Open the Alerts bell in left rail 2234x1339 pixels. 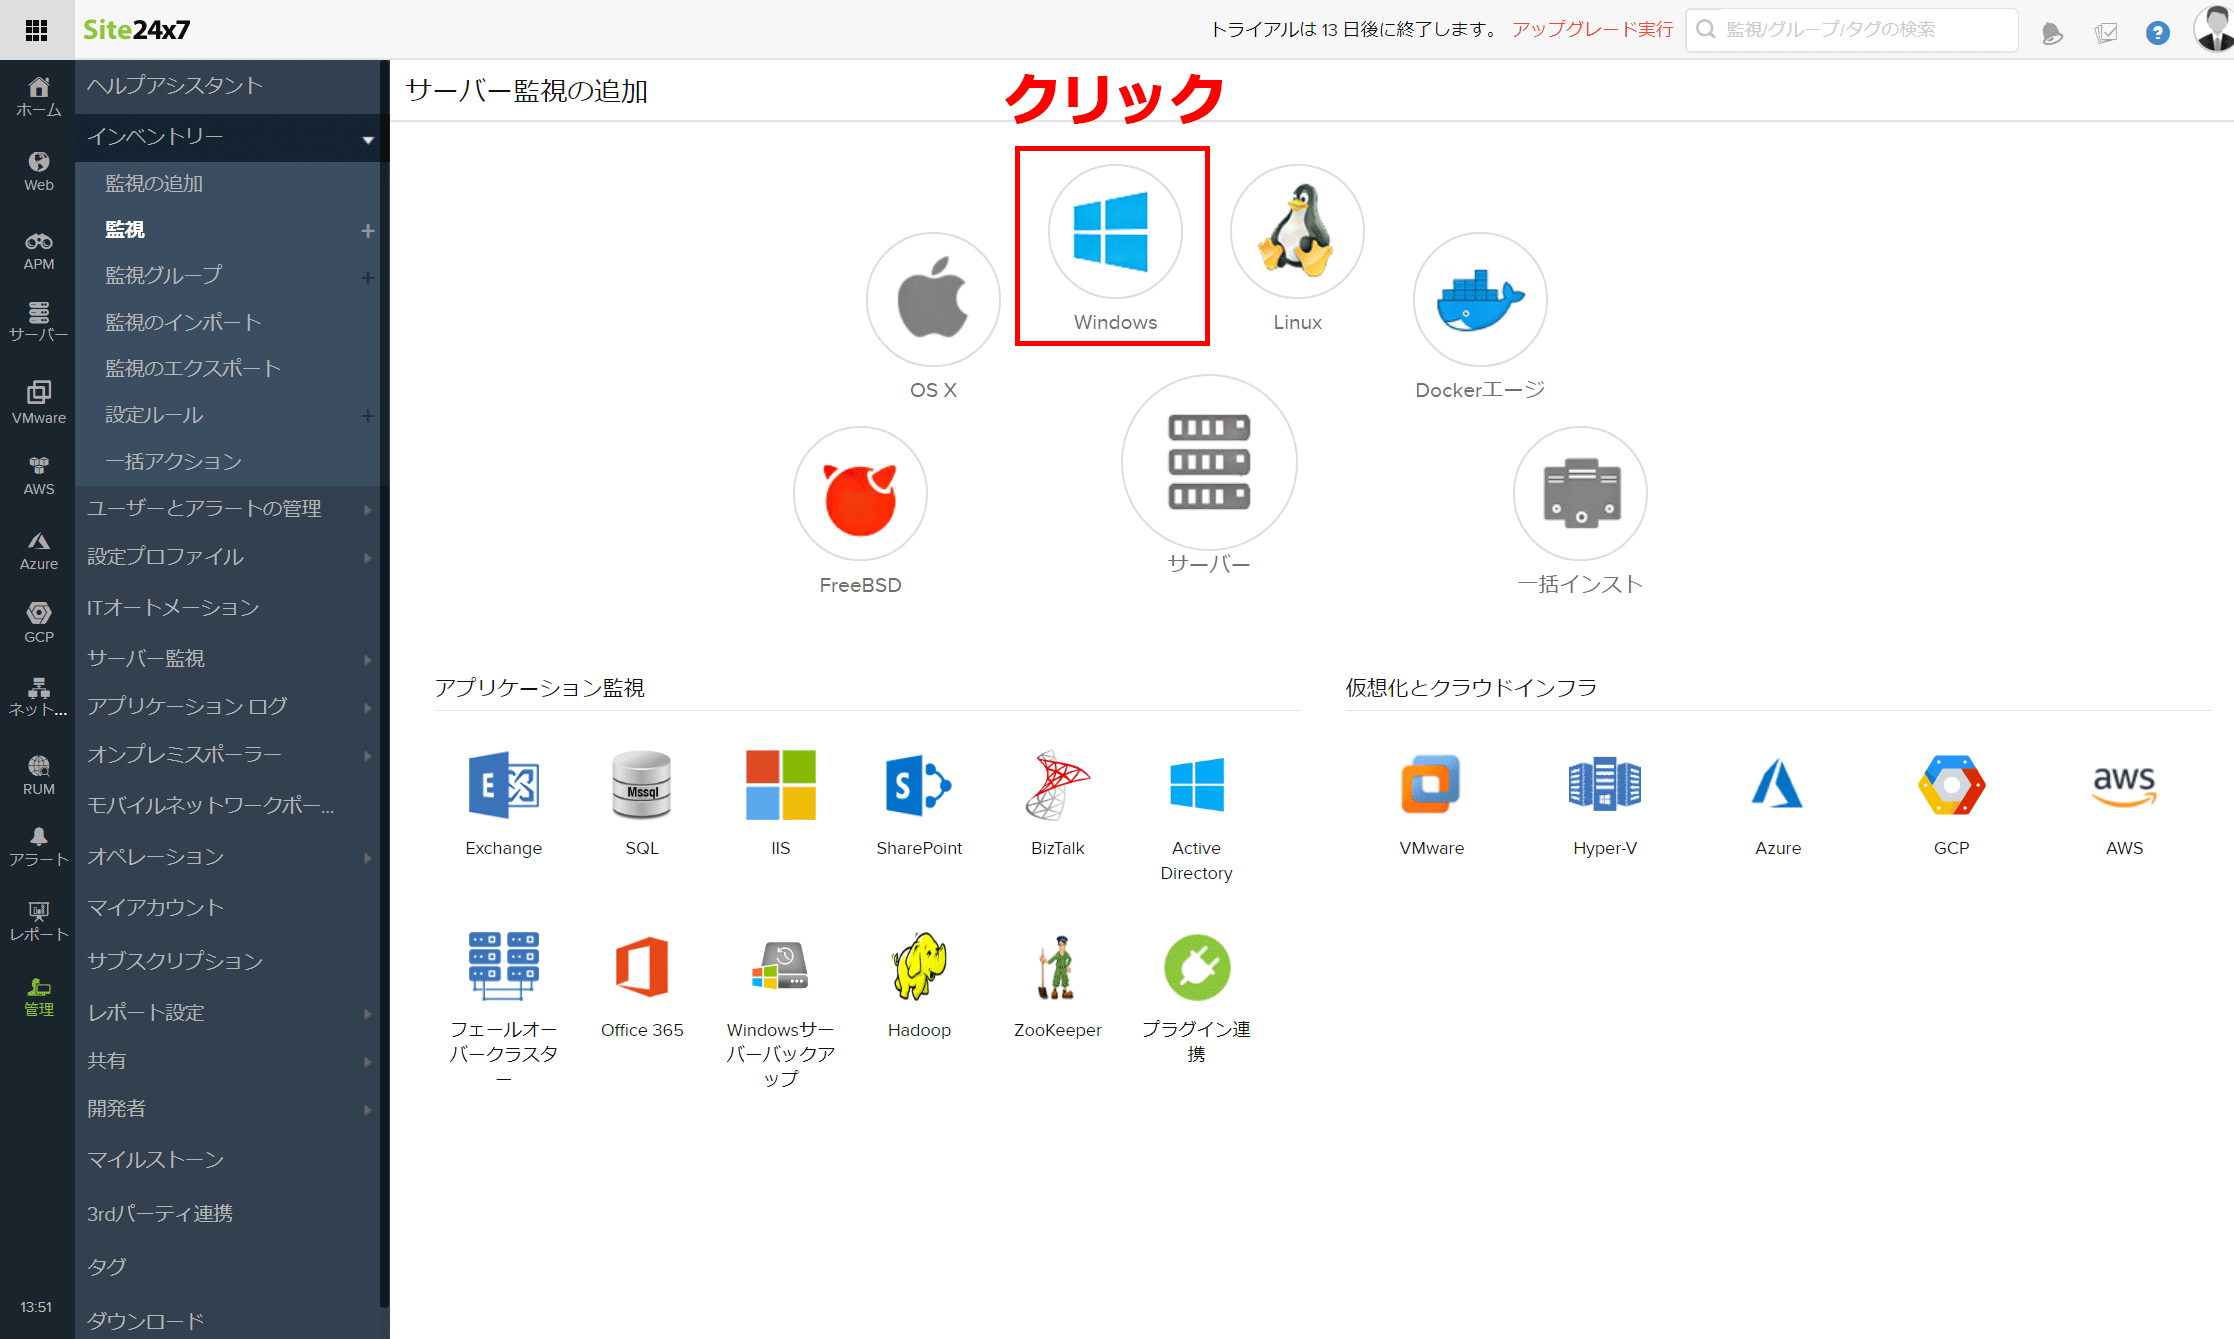[38, 847]
